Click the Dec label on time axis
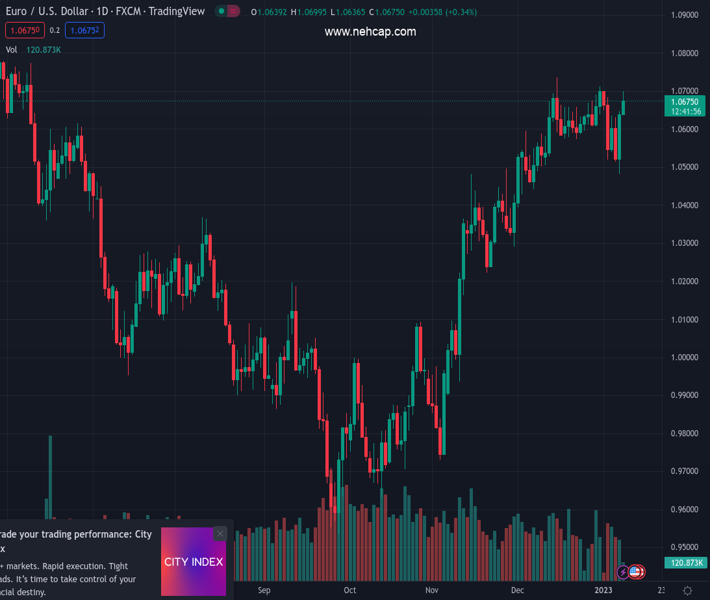 pos(516,590)
